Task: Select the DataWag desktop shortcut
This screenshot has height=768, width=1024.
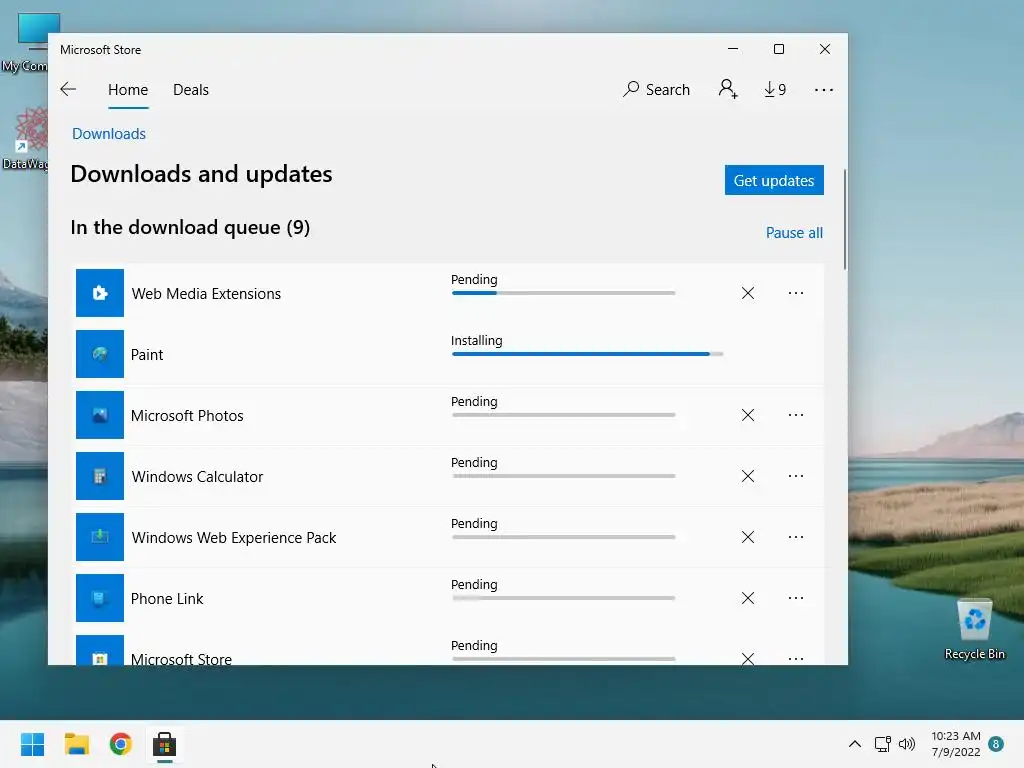Action: click(x=25, y=139)
